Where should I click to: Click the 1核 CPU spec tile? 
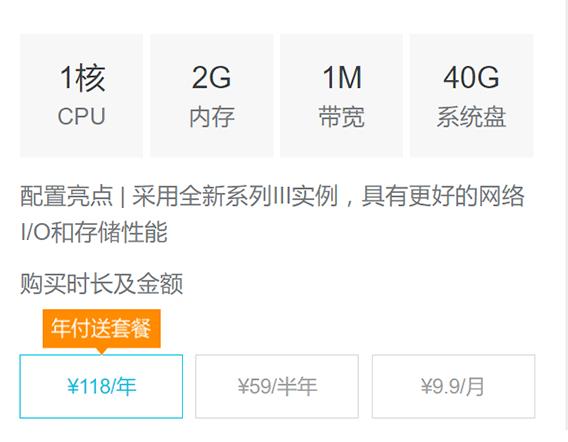coord(82,96)
